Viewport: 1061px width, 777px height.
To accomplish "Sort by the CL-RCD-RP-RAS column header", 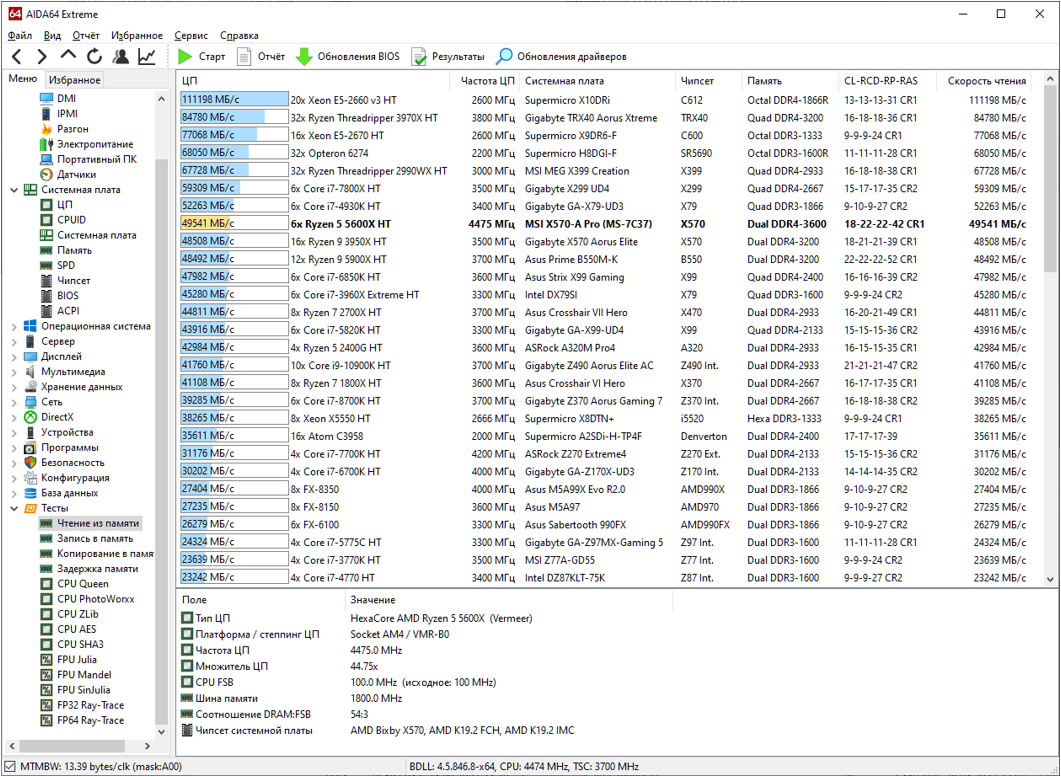I will [887, 81].
